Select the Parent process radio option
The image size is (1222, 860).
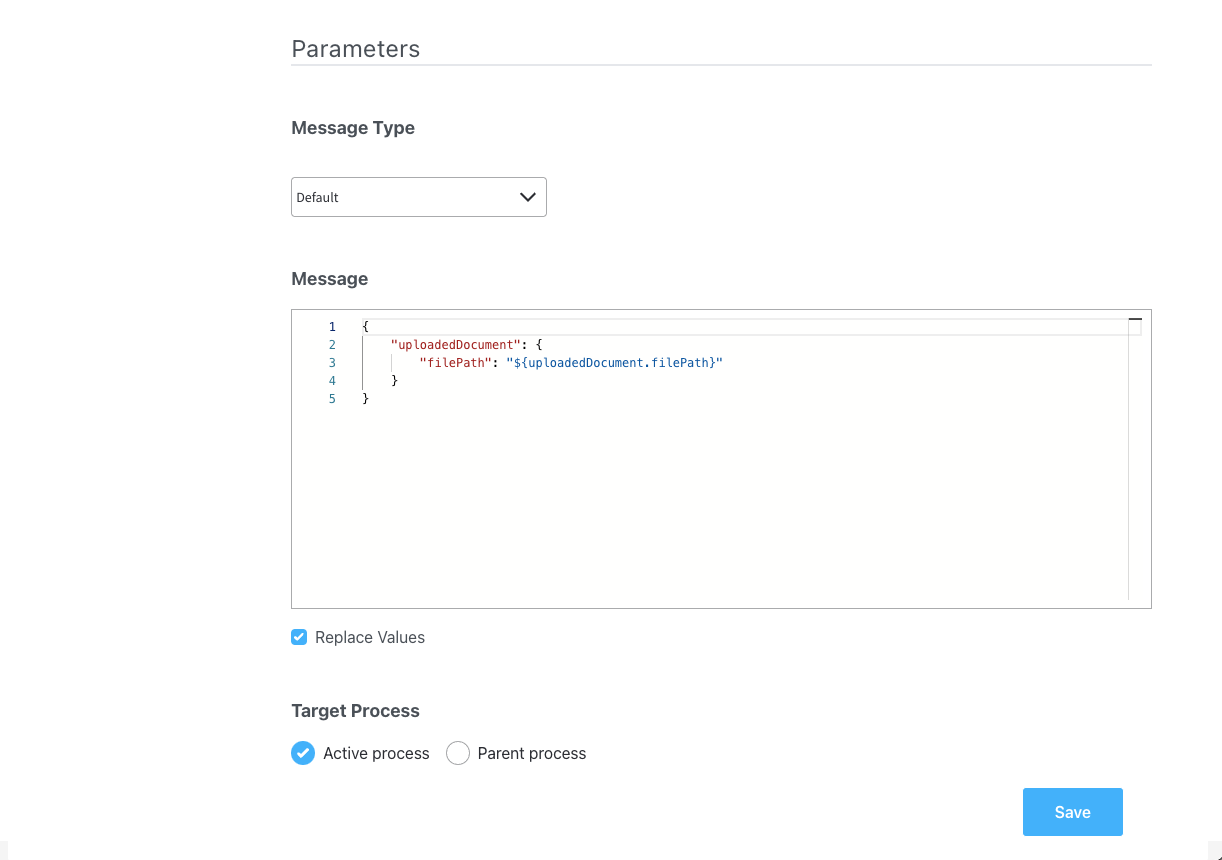pyautogui.click(x=457, y=753)
